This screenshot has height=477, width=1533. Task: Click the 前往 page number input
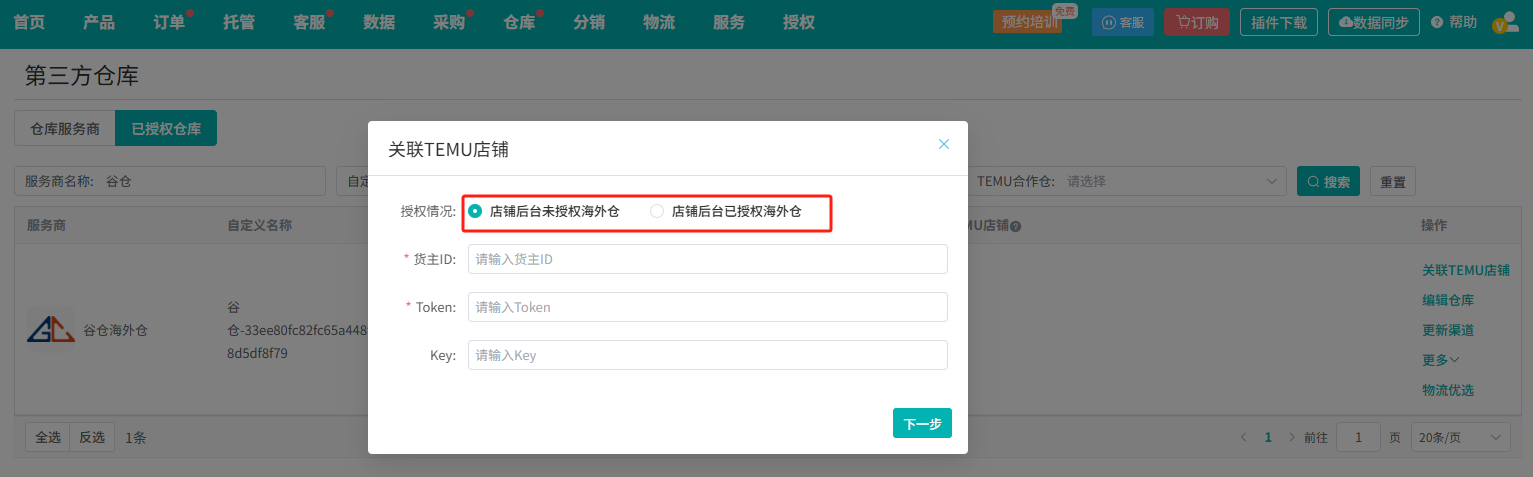pos(1358,437)
